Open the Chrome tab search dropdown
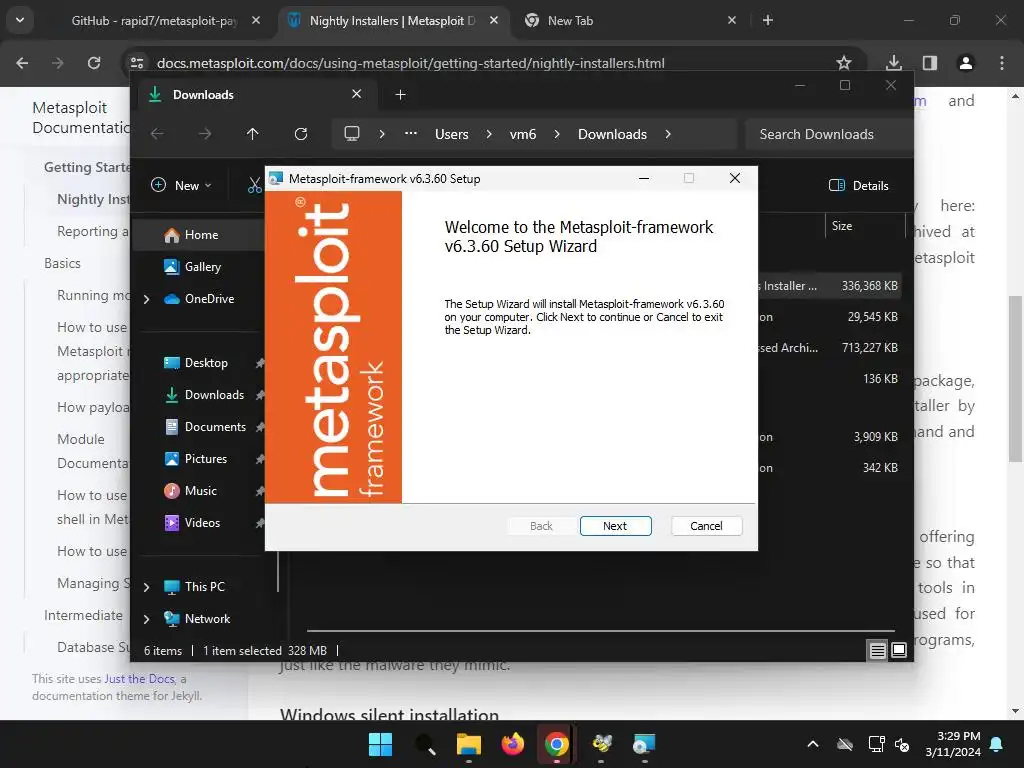Screen dimensions: 1024x768 (x=20, y=20)
